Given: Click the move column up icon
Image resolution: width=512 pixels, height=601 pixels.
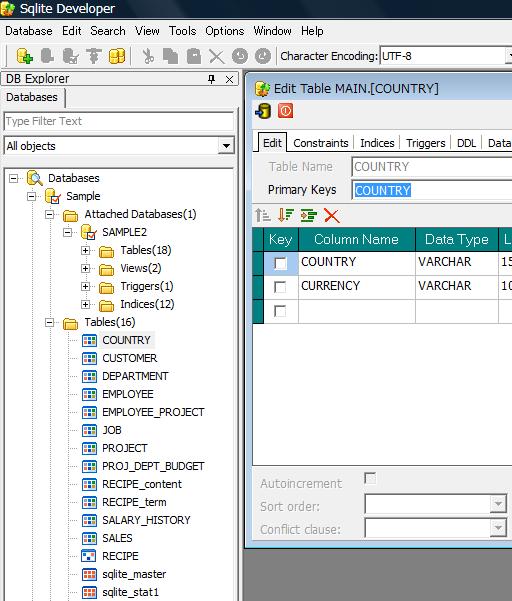Looking at the screenshot, I should point(263,215).
